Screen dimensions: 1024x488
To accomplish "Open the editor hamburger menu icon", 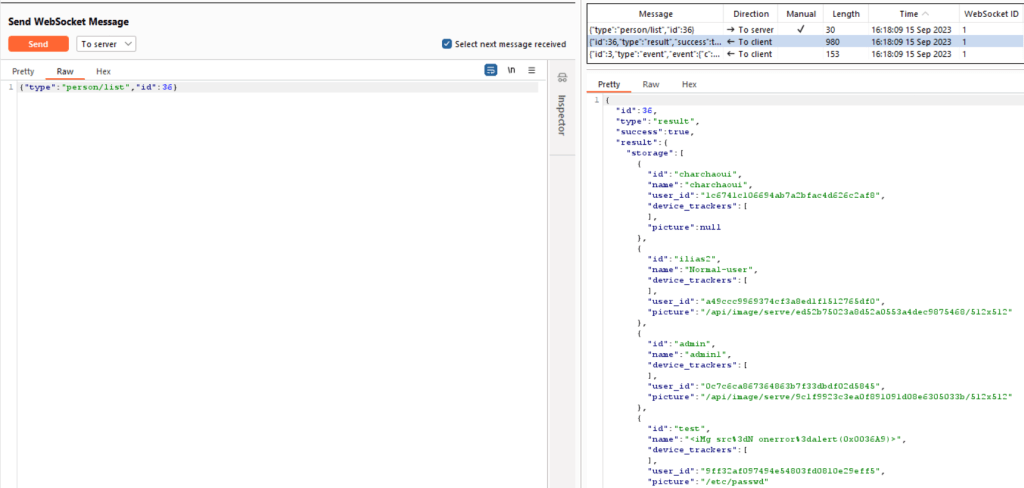I will pos(532,71).
